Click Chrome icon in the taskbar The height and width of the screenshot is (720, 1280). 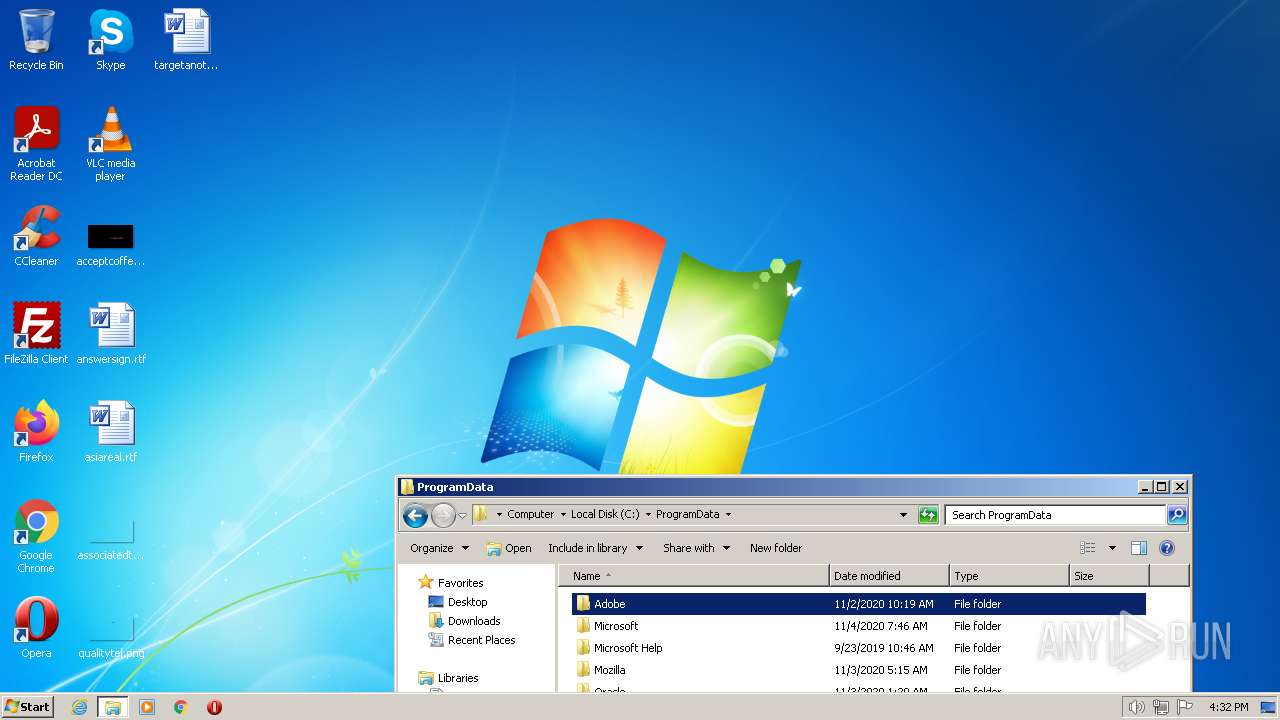pyautogui.click(x=181, y=707)
